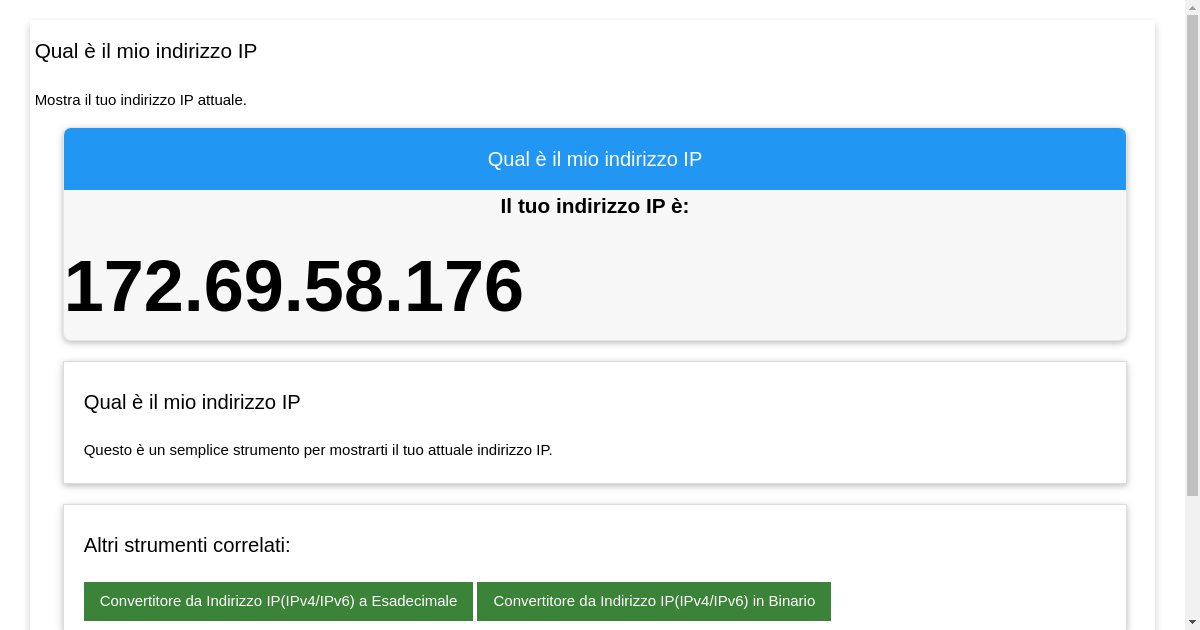Image resolution: width=1200 pixels, height=630 pixels.
Task: Click the description about semplice strumento
Action: click(318, 450)
